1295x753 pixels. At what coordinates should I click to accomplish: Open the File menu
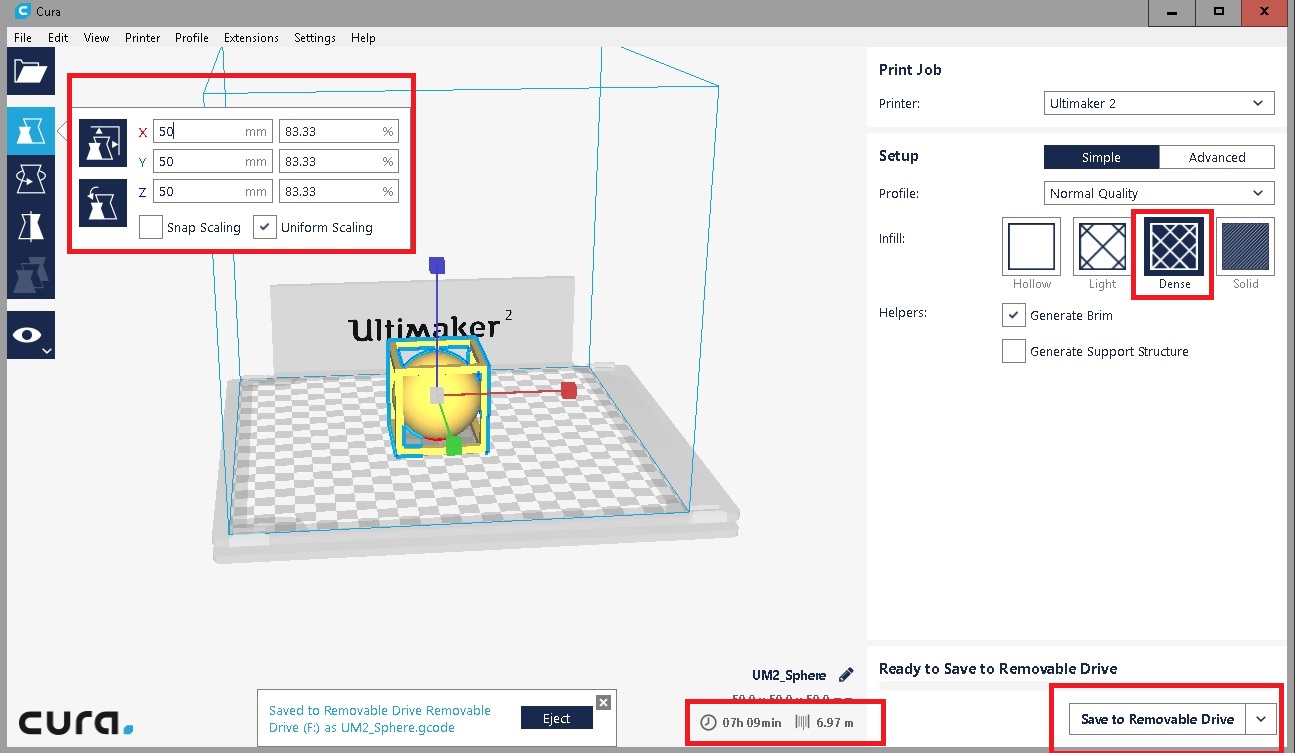[23, 38]
